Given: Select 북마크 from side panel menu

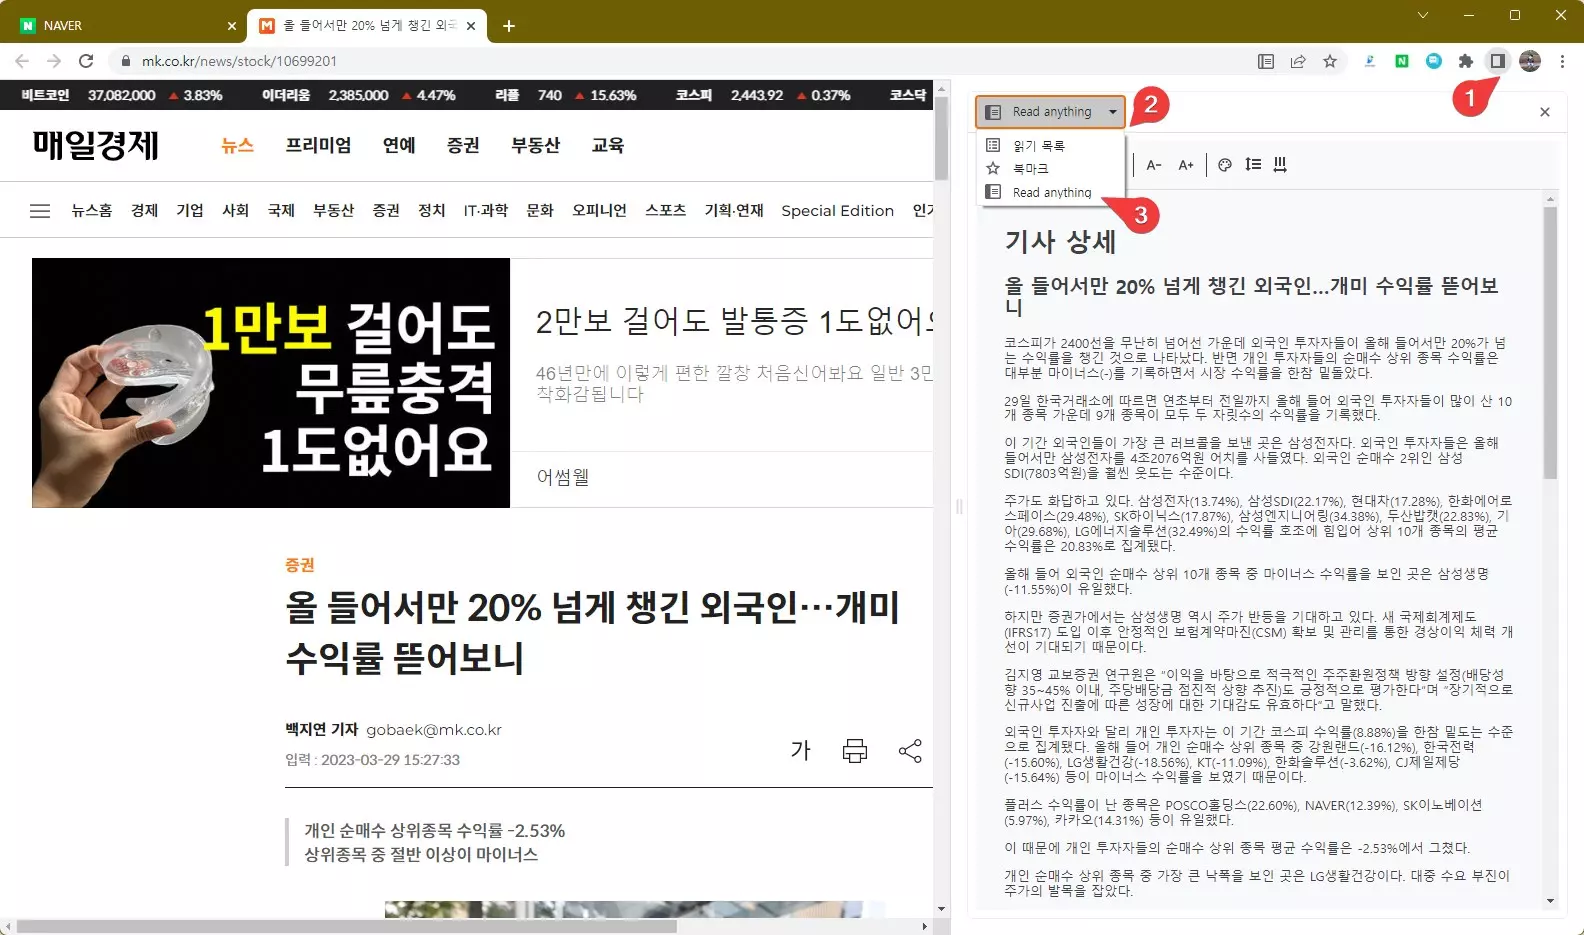Looking at the screenshot, I should (1050, 169).
